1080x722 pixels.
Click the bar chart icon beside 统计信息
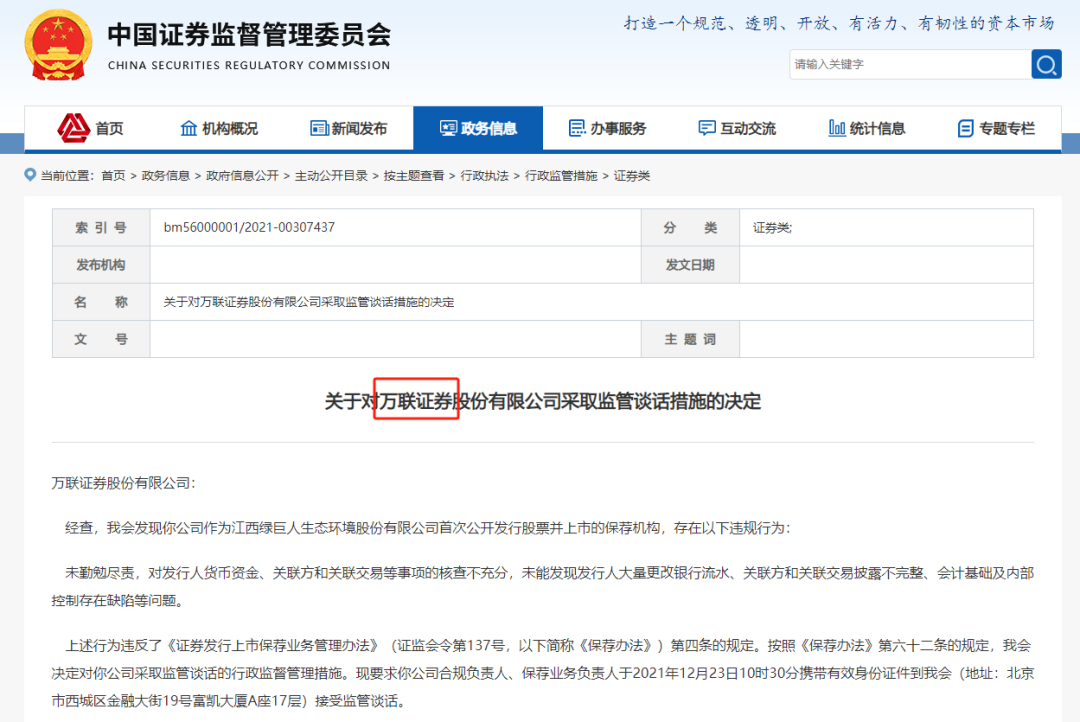click(x=837, y=128)
